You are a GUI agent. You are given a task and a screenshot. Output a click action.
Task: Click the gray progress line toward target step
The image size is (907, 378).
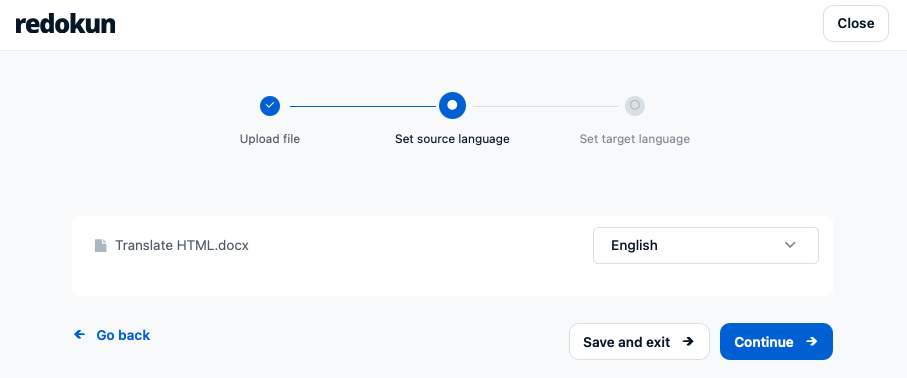(x=545, y=106)
